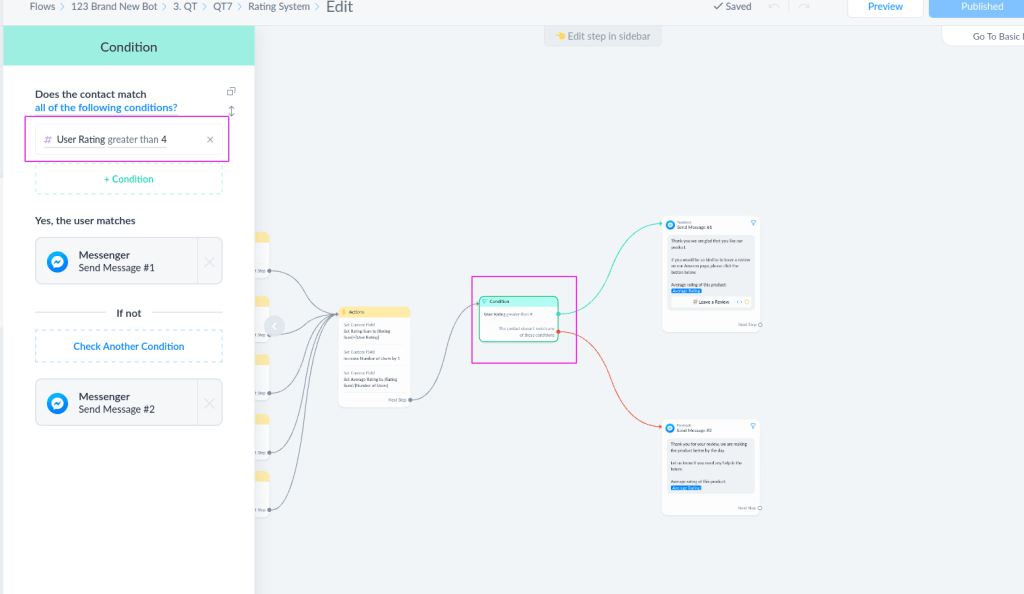Select the Send Message #2 node on canvas
Image resolution: width=1024 pixels, height=594 pixels.
pos(711,467)
